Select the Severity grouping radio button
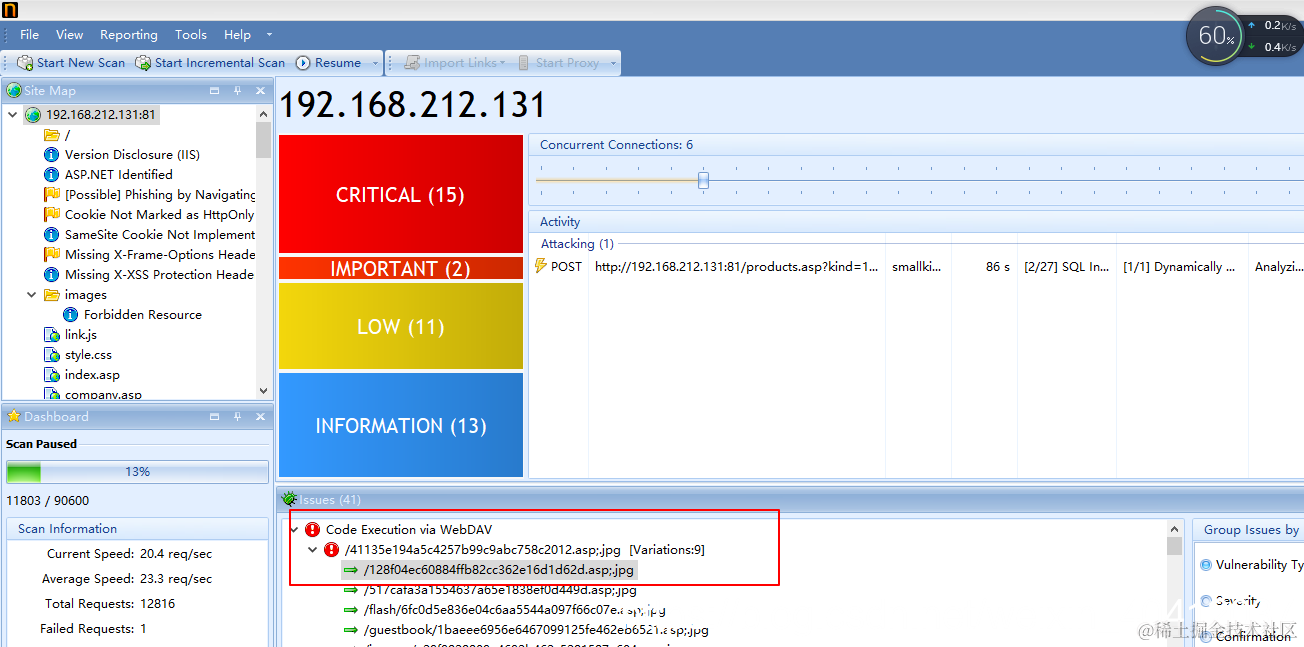The width and height of the screenshot is (1304, 647). [x=1206, y=601]
